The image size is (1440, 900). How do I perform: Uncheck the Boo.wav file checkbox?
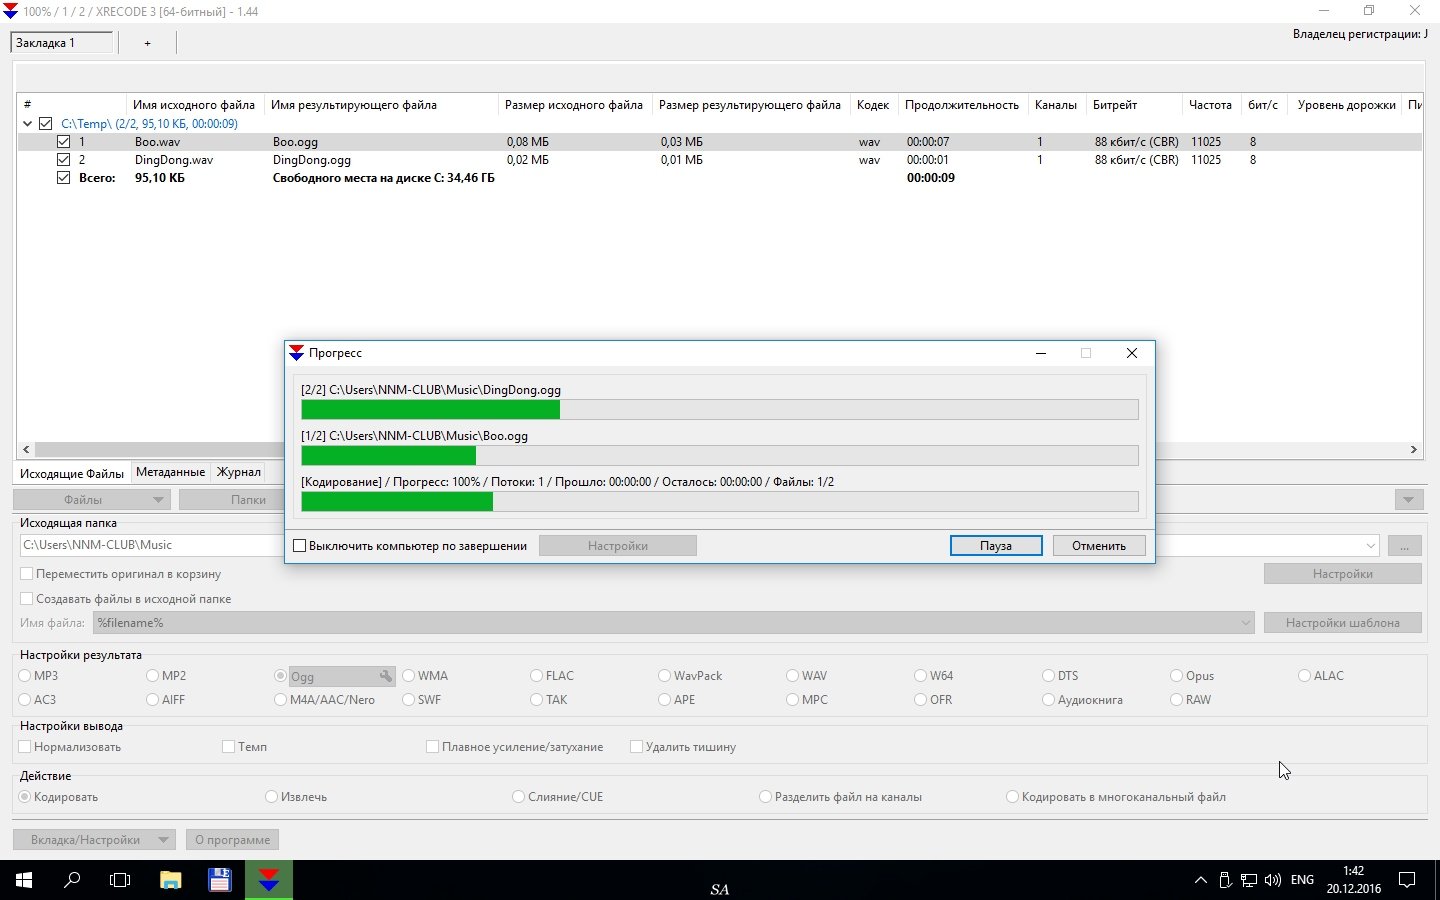[x=64, y=142]
